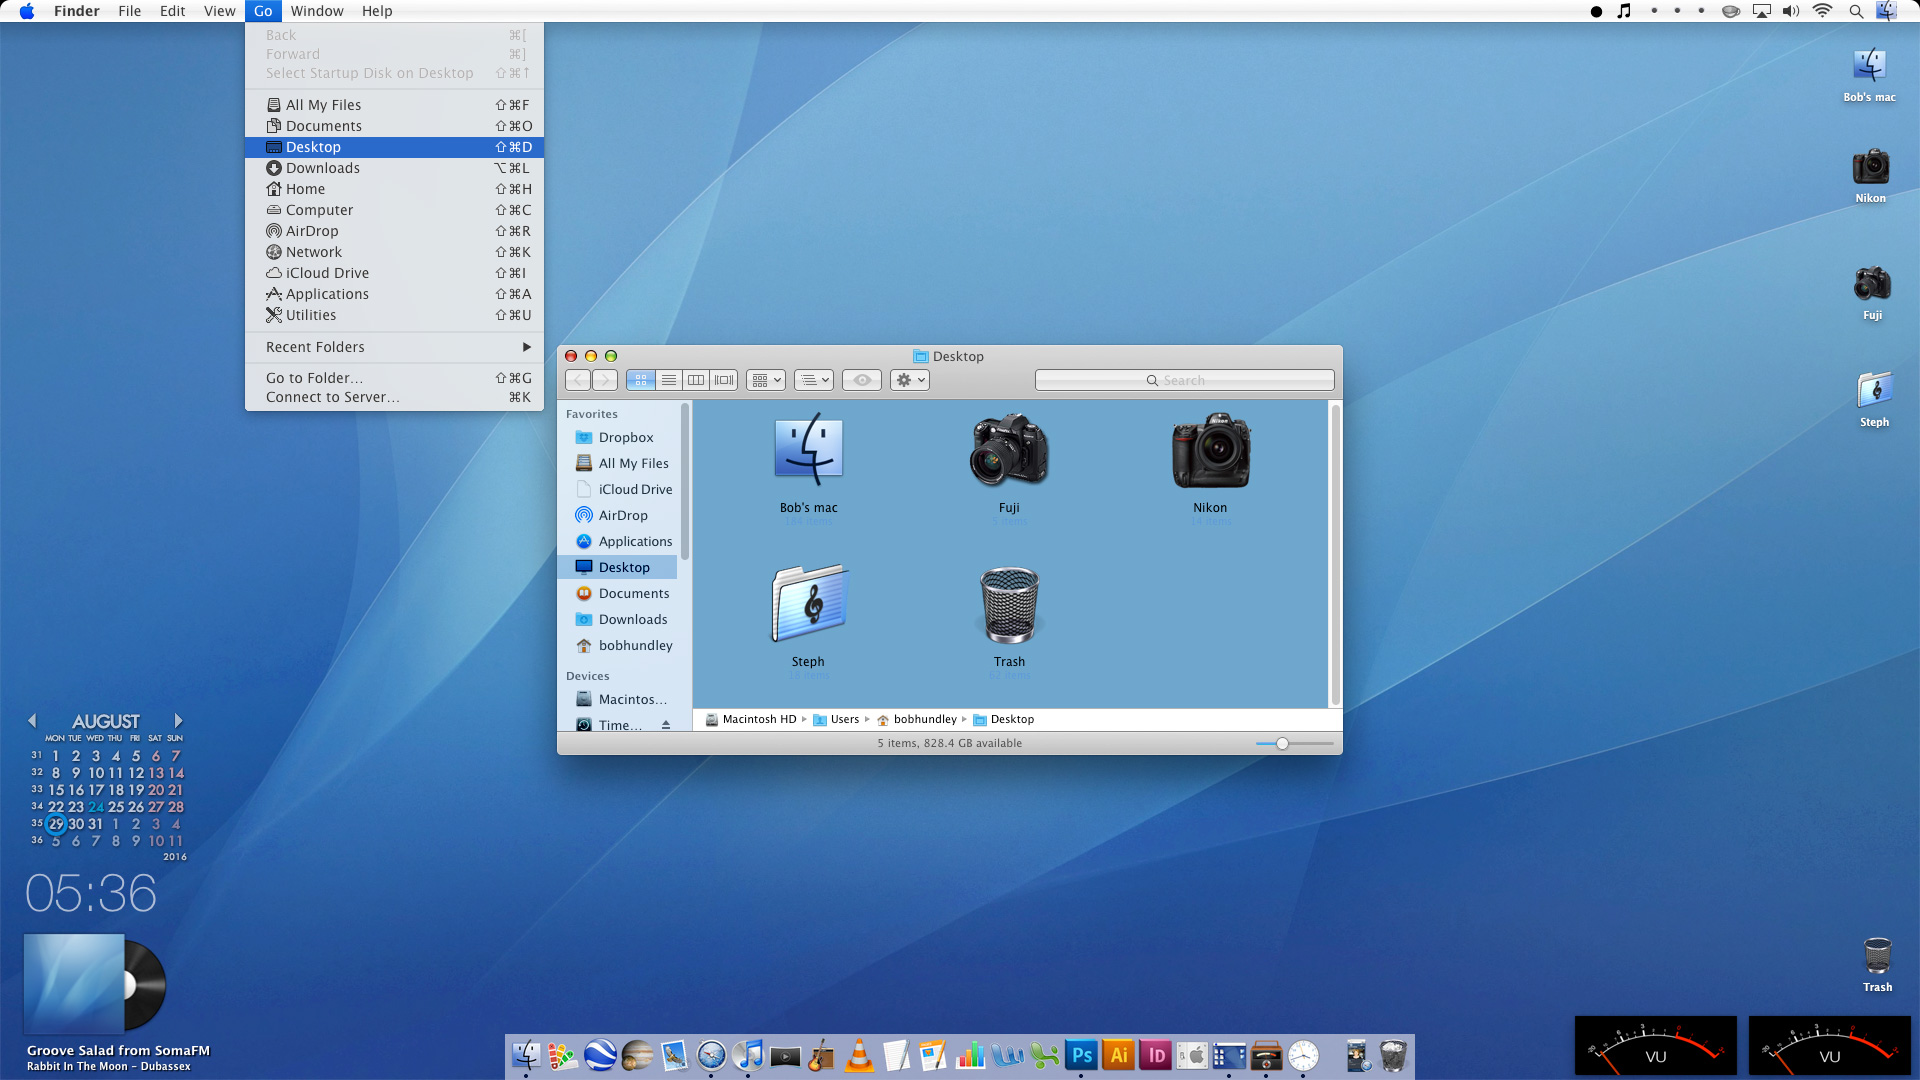
Task: Eject the Time… device in sidebar
Action: click(x=666, y=725)
